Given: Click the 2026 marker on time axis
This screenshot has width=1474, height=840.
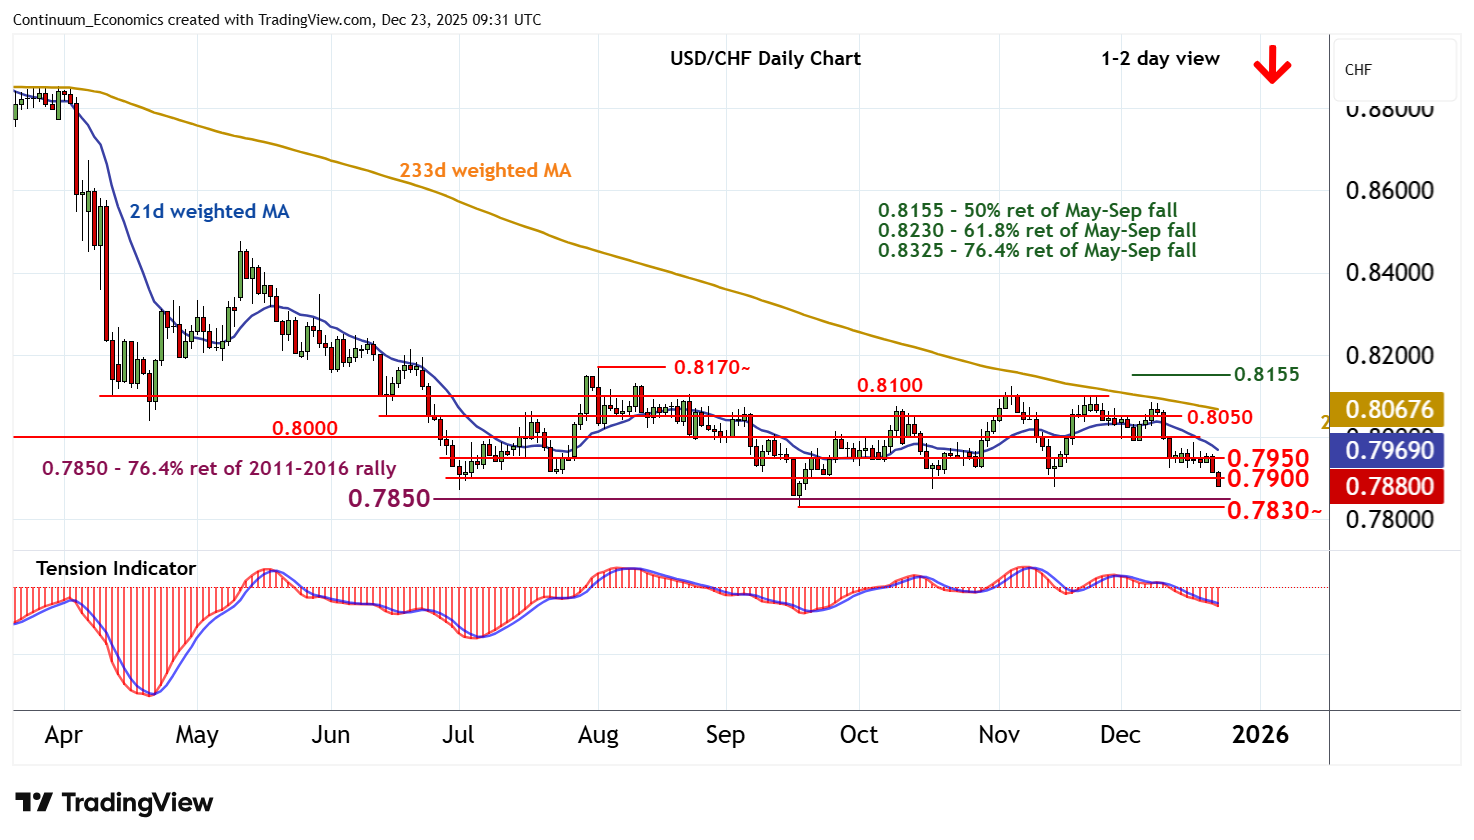Looking at the screenshot, I should point(1260,735).
